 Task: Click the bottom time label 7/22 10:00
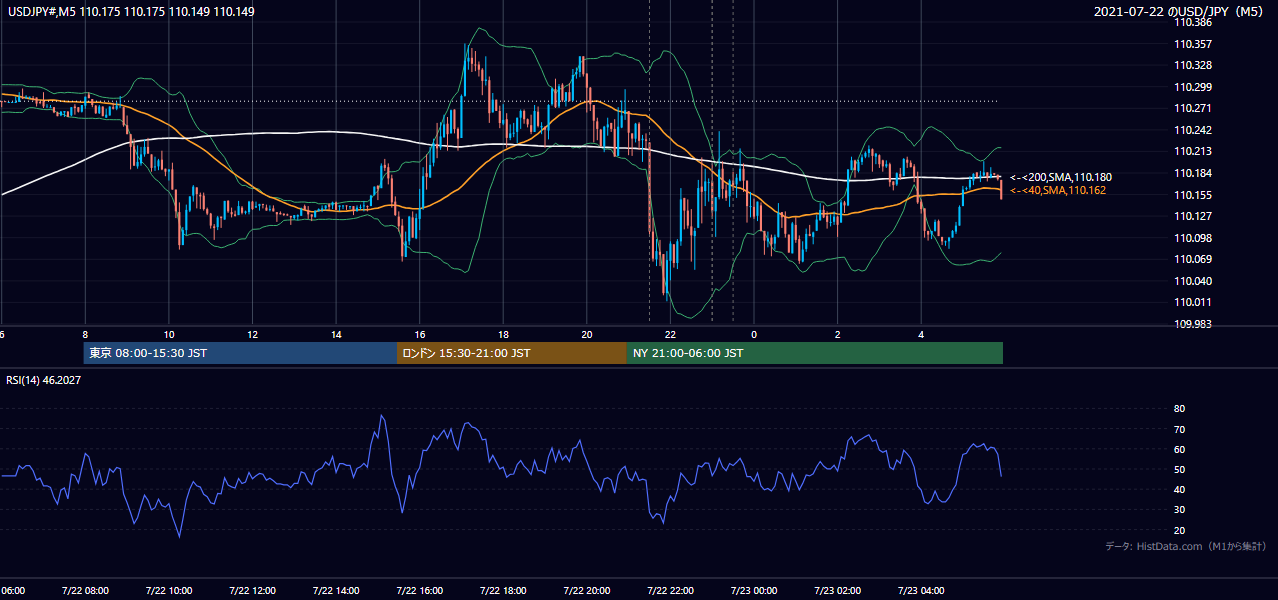coord(168,590)
